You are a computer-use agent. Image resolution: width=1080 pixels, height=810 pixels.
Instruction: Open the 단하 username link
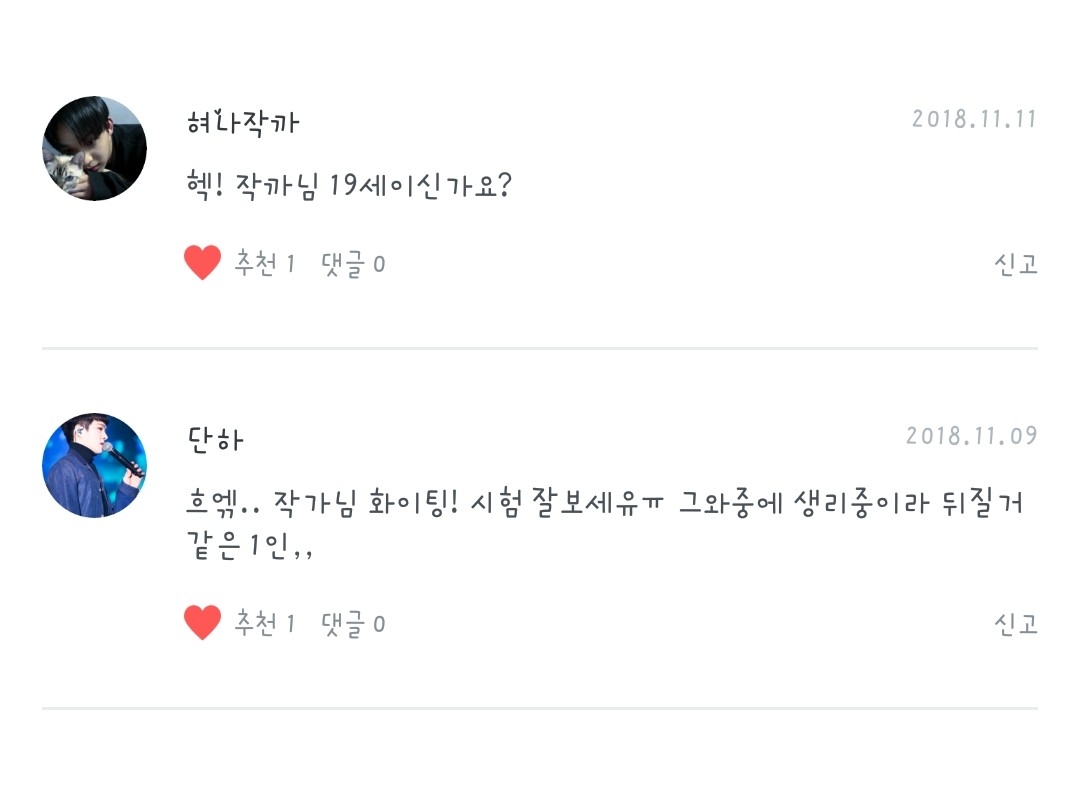(215, 439)
